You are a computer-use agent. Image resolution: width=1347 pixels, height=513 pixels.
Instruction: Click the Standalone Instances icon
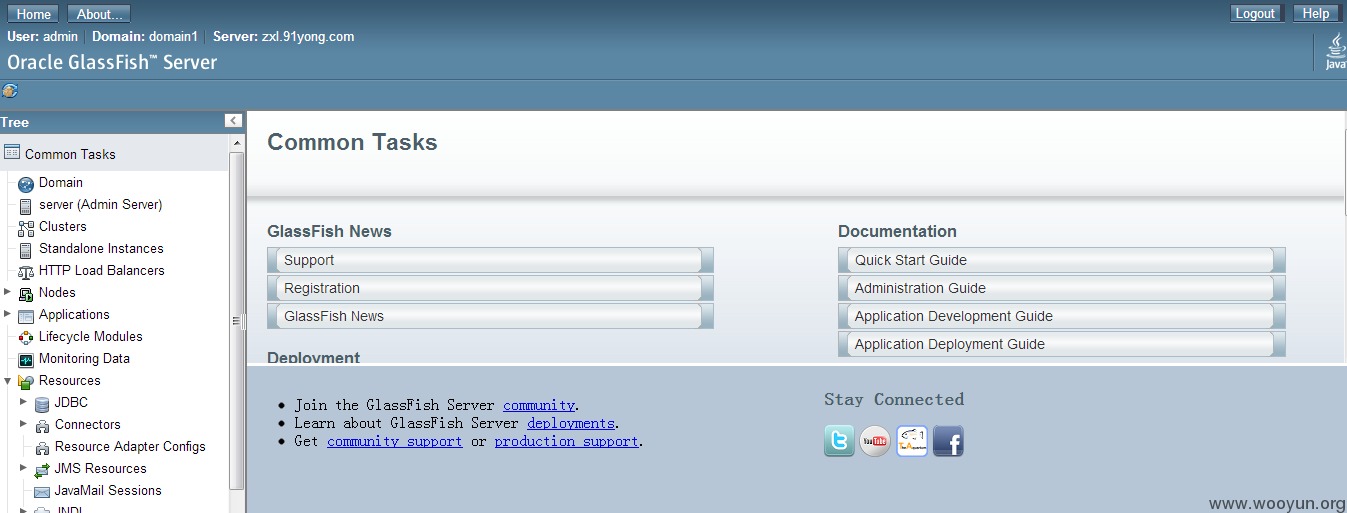coord(26,250)
